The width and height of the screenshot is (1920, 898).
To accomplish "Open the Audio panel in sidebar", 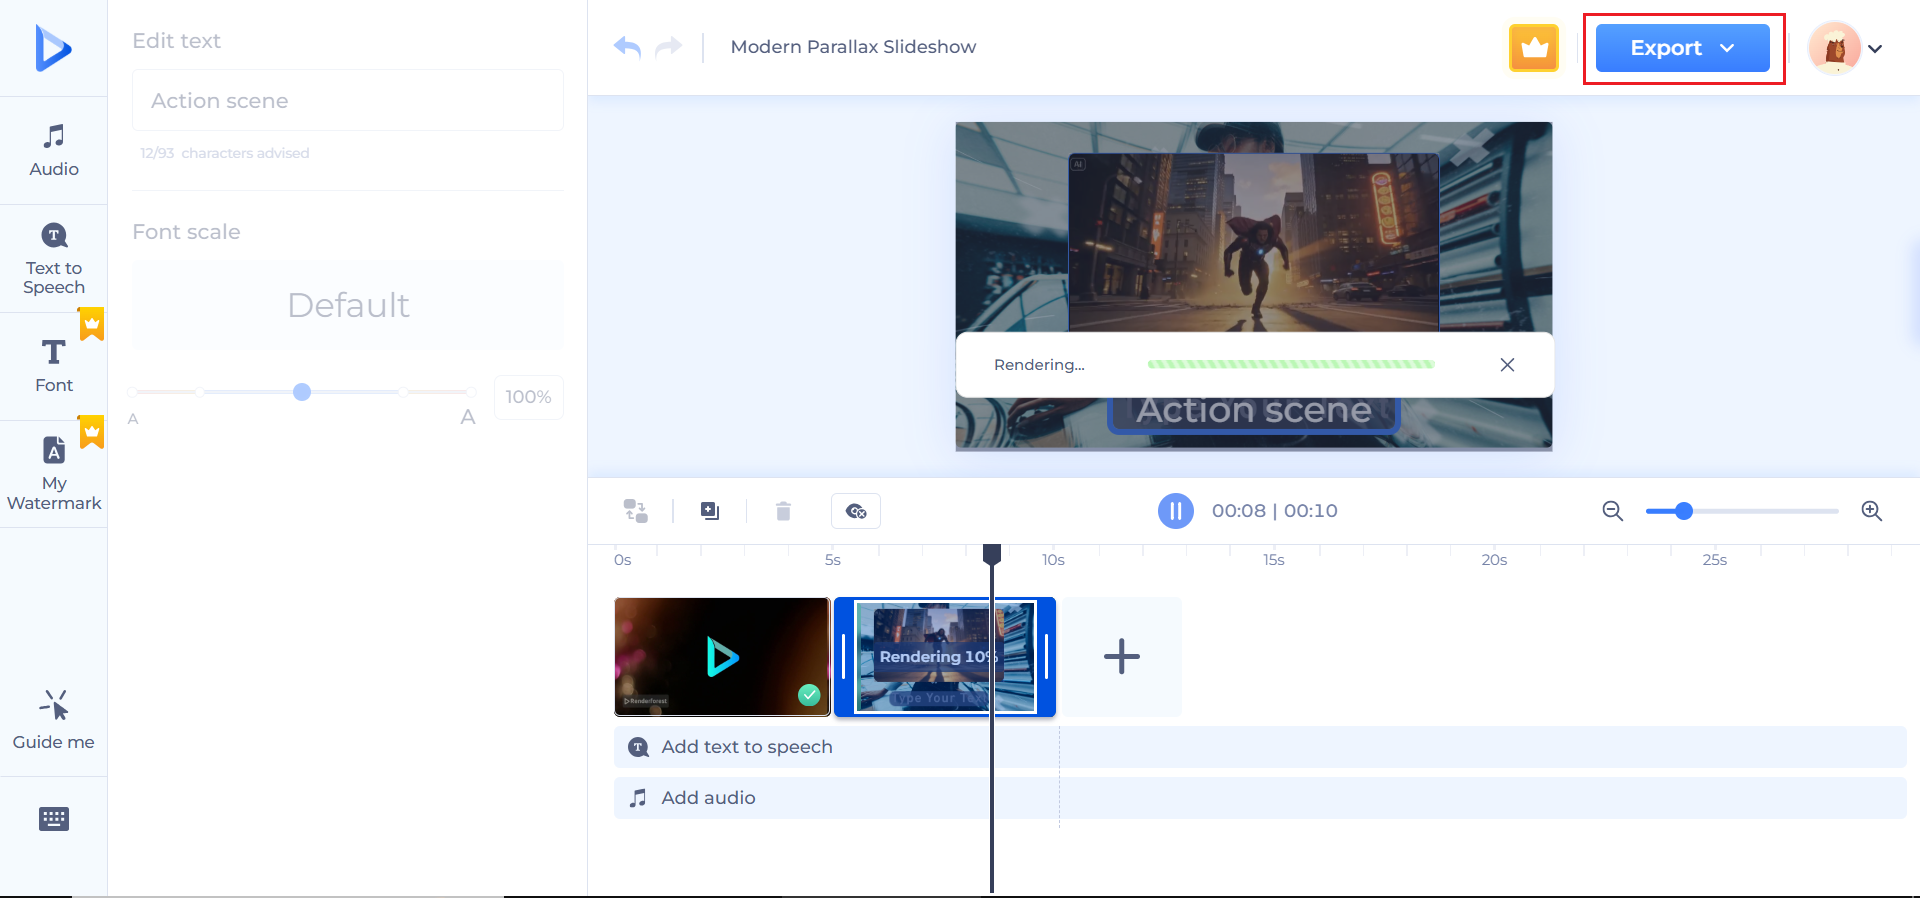I will pyautogui.click(x=54, y=150).
